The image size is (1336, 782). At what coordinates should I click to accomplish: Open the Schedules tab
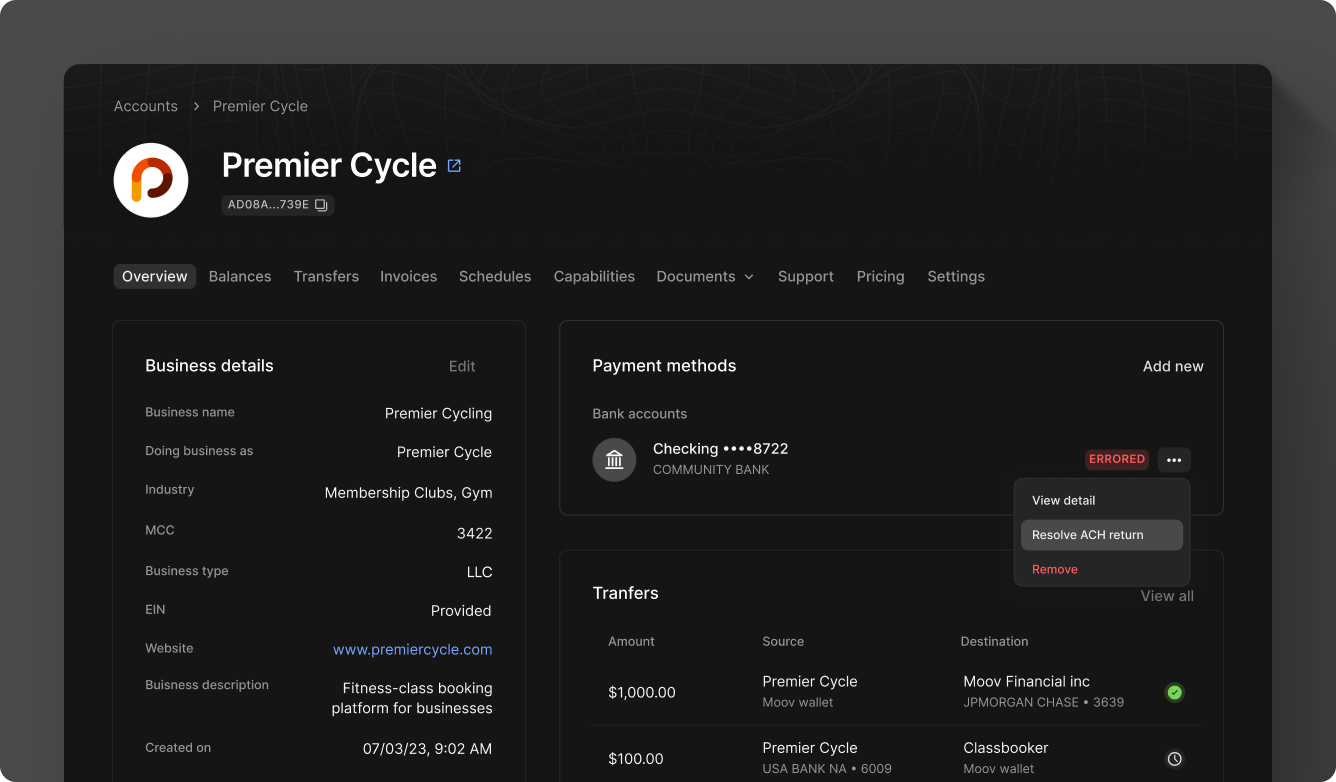click(495, 277)
